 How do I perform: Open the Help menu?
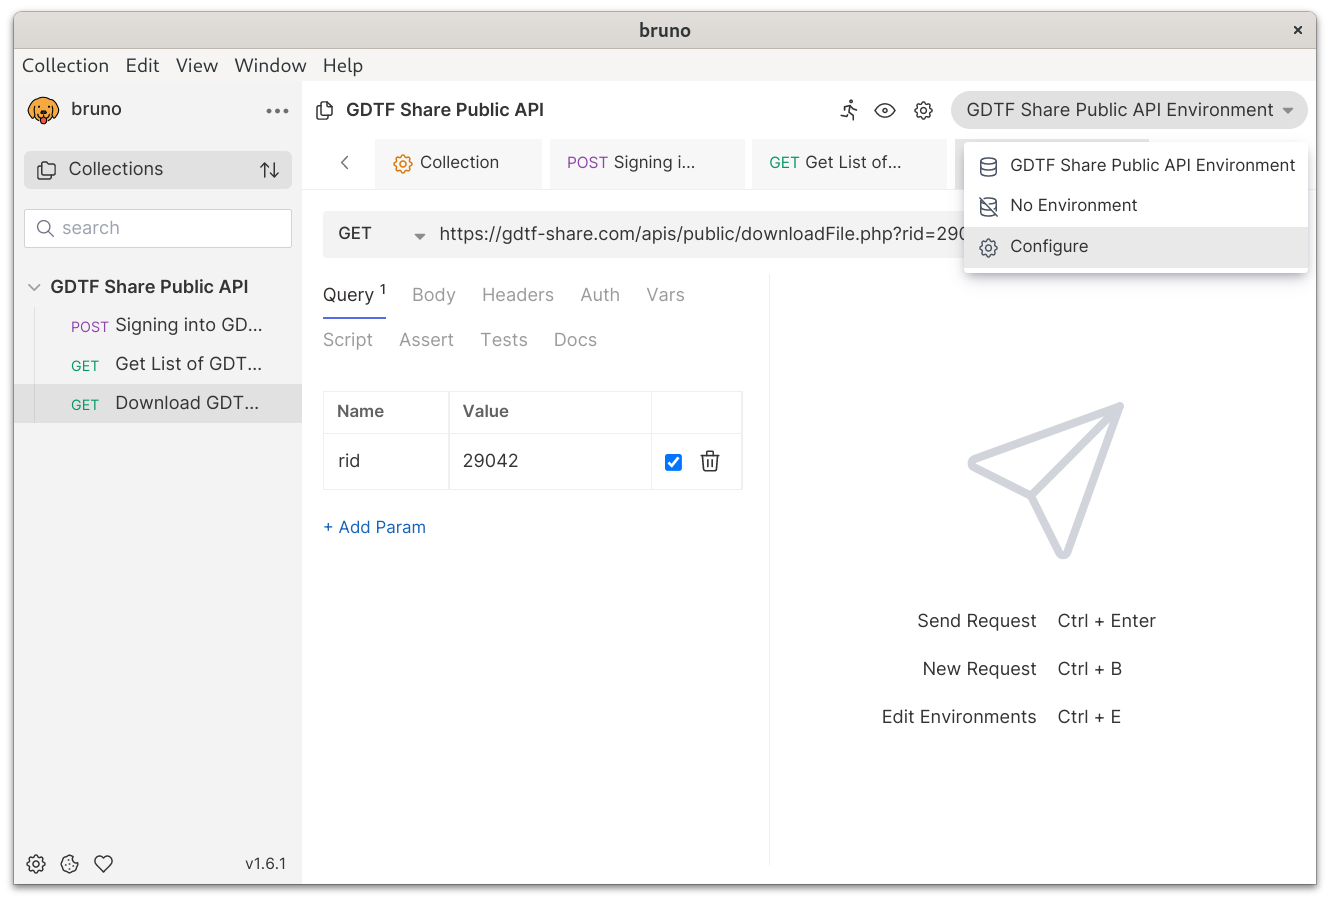(x=342, y=66)
